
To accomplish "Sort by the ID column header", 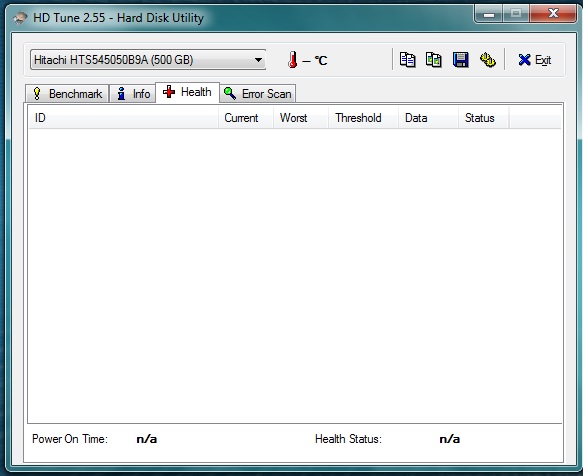I will tap(123, 118).
